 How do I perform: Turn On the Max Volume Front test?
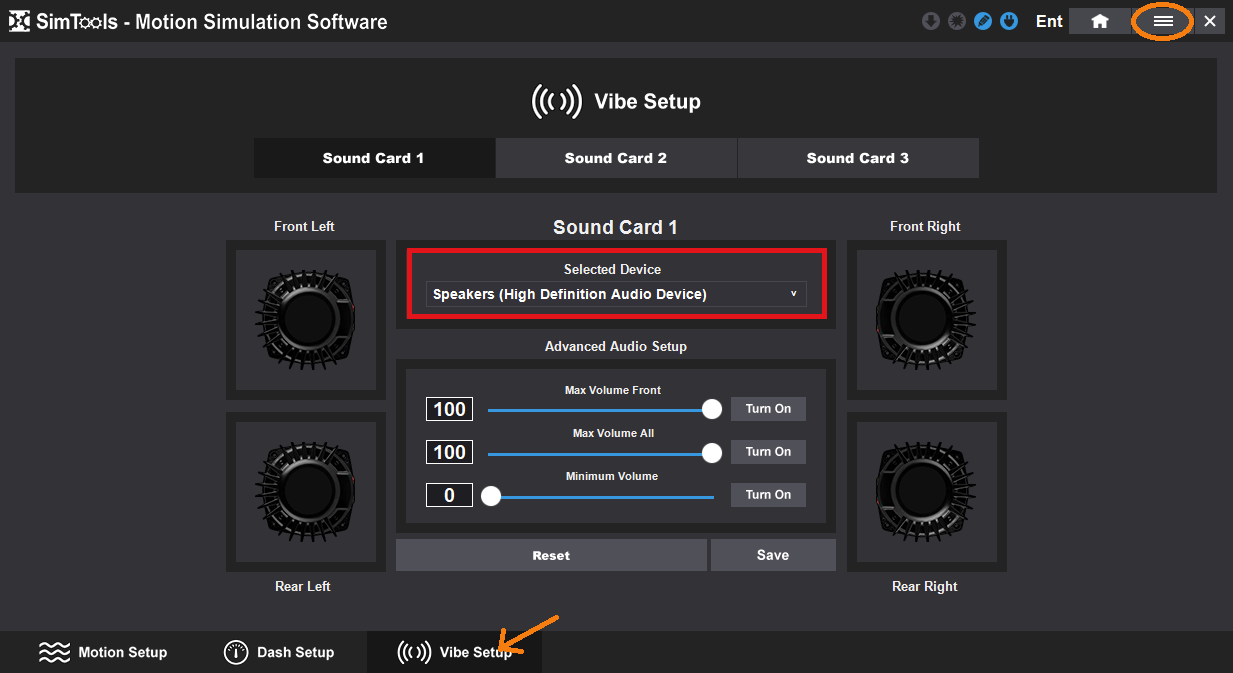pyautogui.click(x=768, y=409)
